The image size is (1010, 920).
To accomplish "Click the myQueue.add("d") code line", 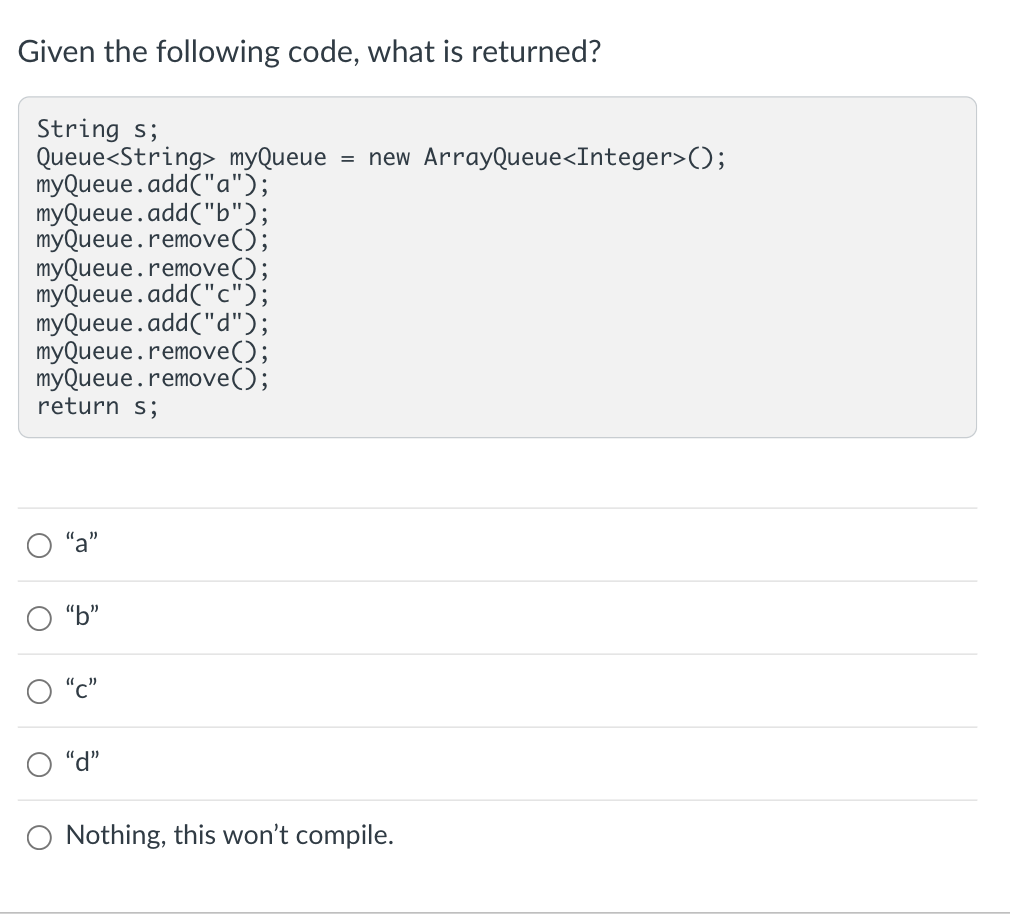I will tap(153, 323).
